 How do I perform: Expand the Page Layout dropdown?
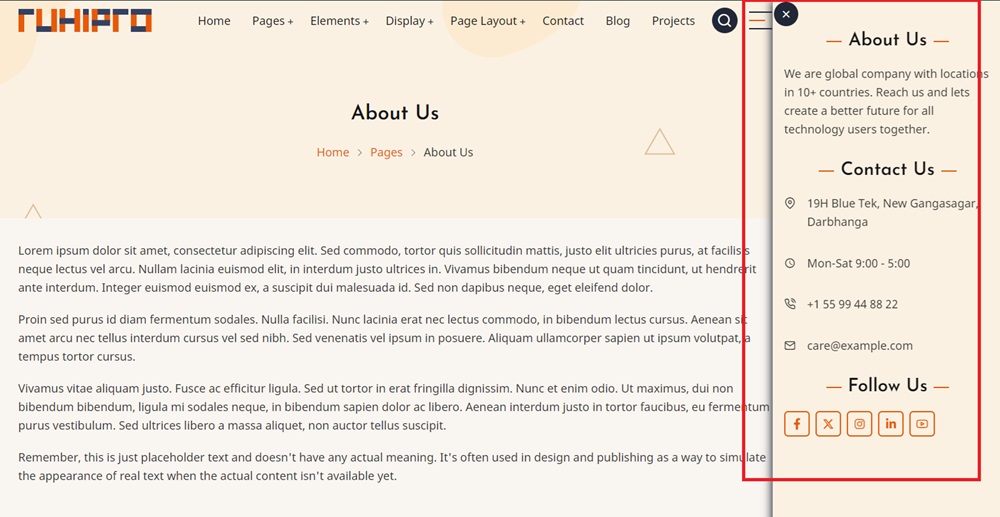[487, 21]
